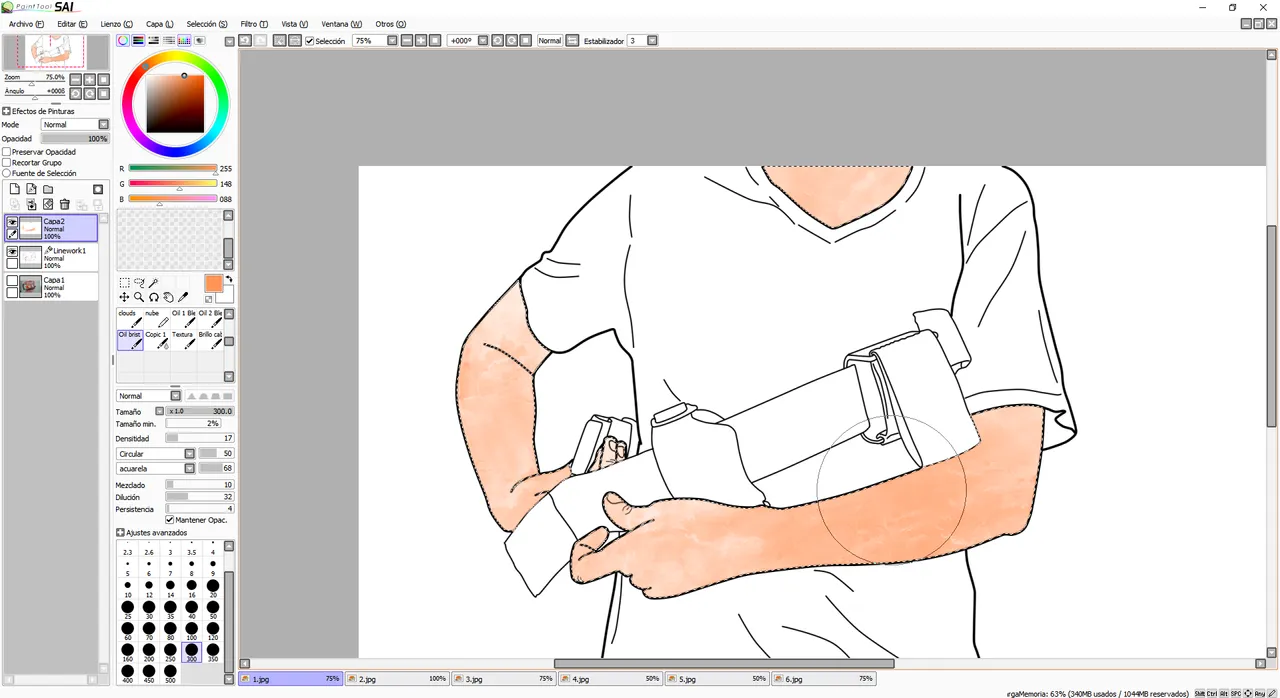
Task: Select the Capa1 layer
Action: 51,287
